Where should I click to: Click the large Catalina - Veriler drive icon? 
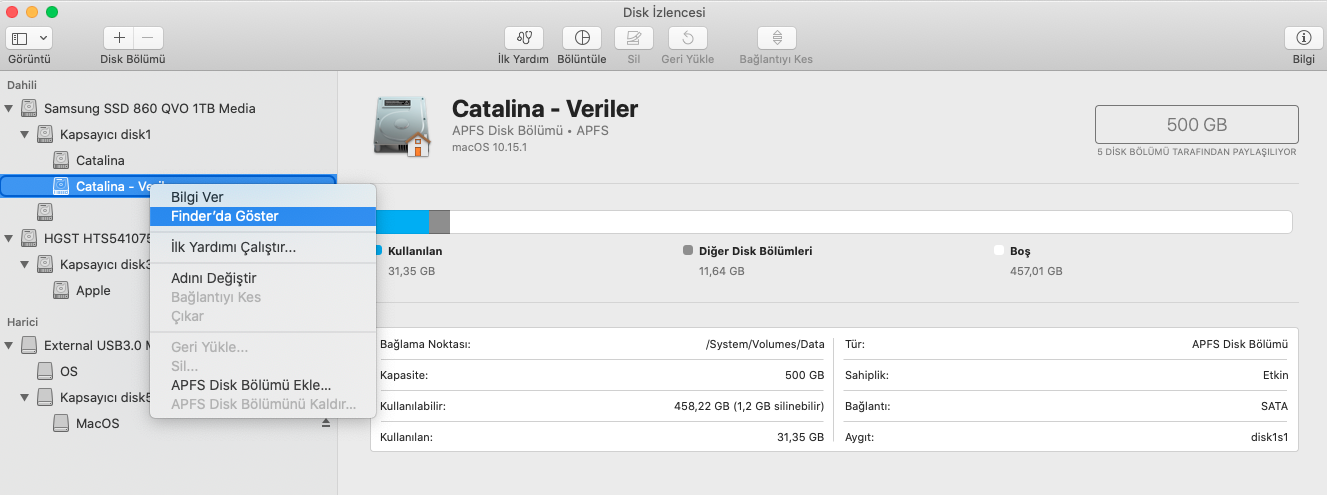(x=400, y=126)
